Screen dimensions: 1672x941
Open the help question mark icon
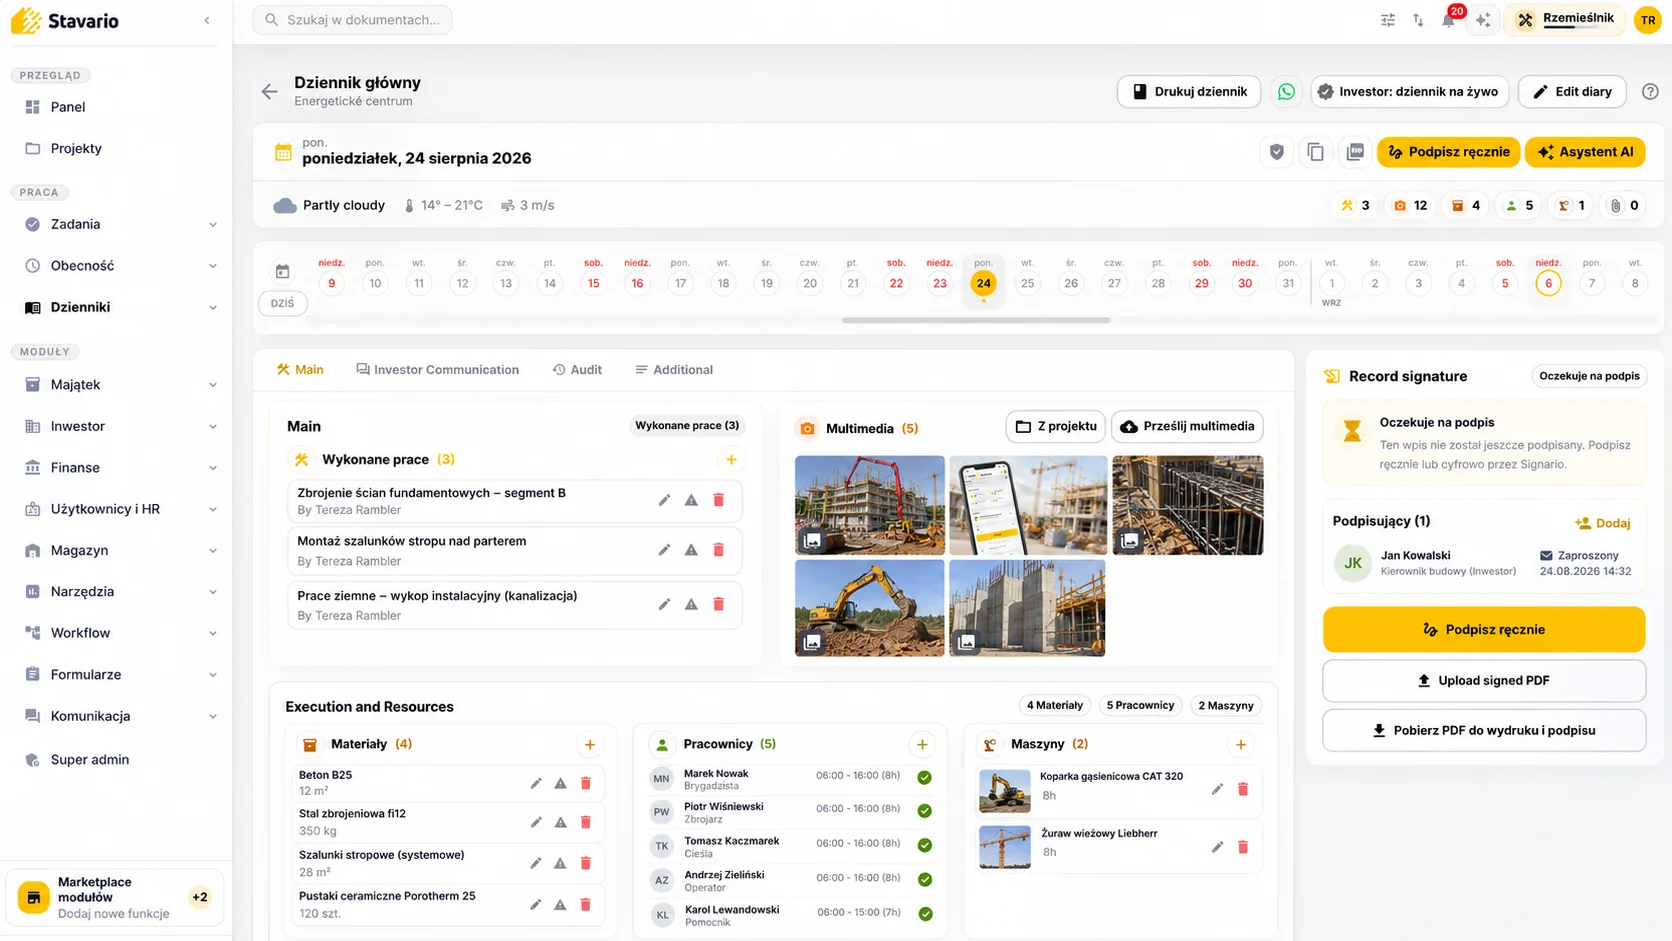(1650, 91)
